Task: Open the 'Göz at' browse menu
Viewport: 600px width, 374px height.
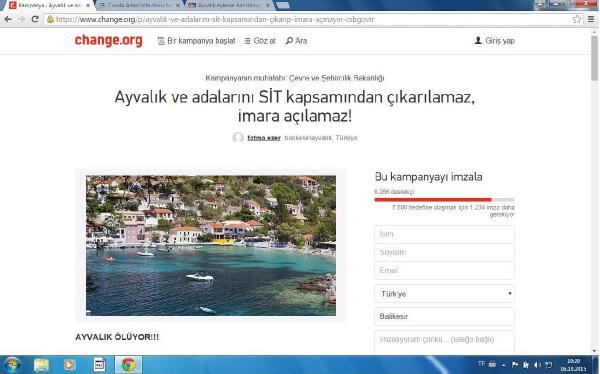Action: pos(260,41)
